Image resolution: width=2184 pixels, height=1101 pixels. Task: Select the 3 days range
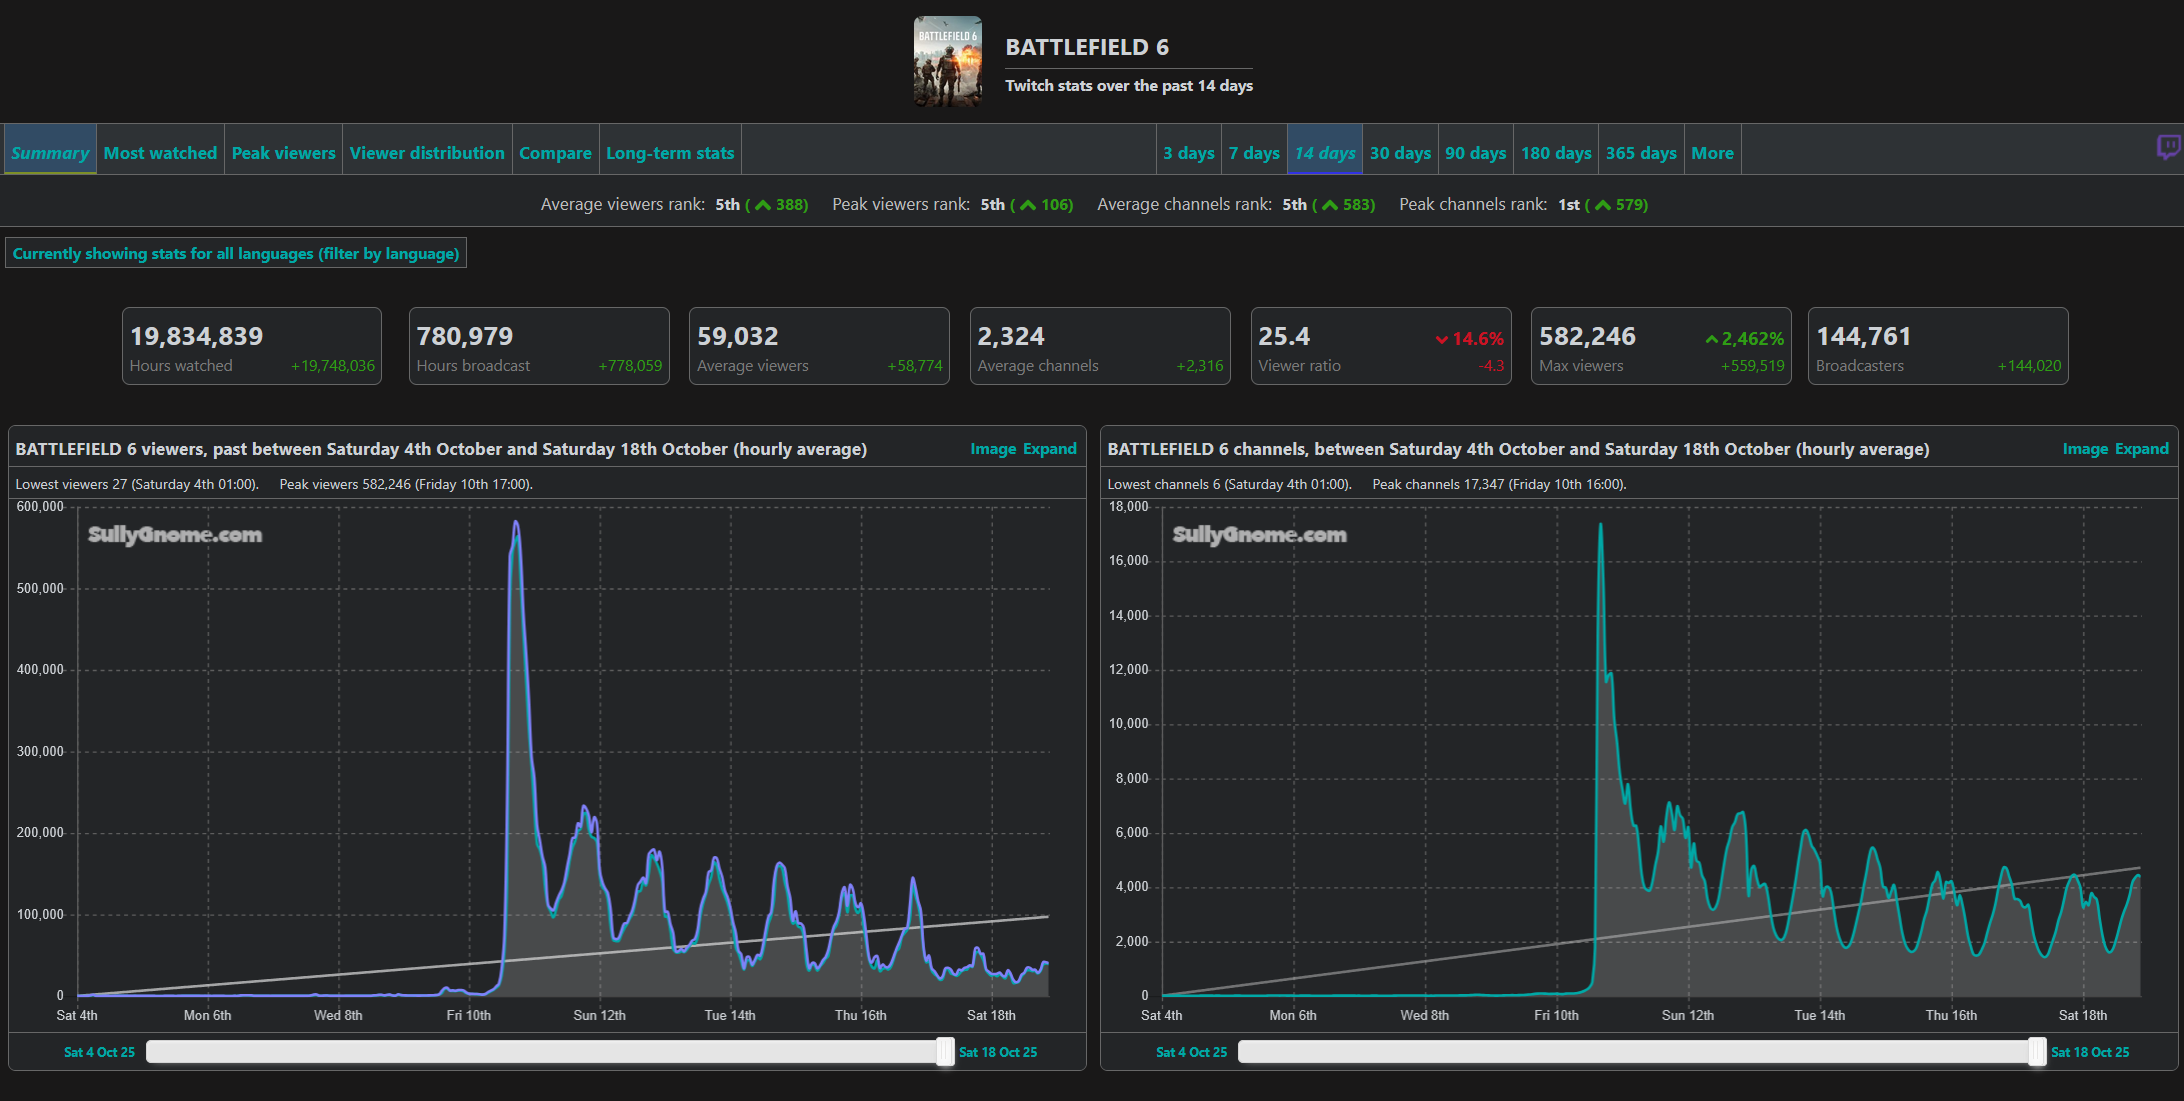[1188, 153]
